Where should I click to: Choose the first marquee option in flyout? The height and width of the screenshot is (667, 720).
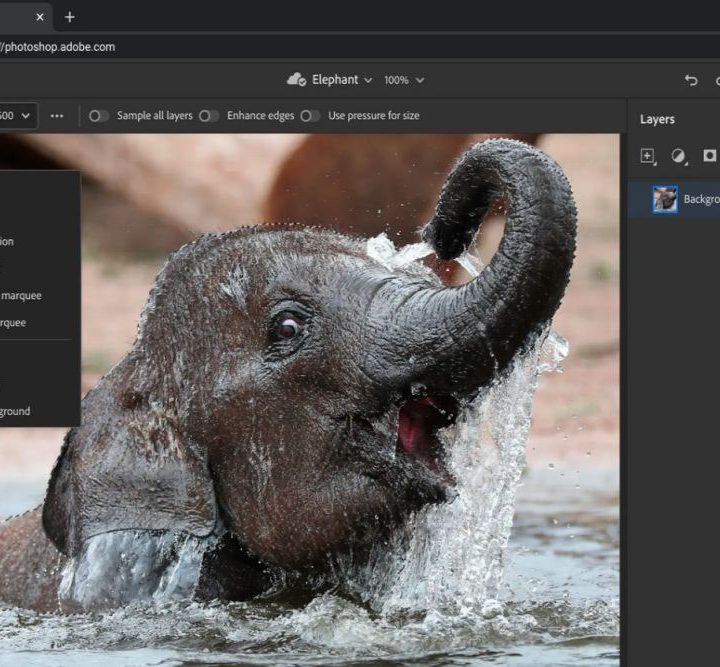[x=20, y=295]
